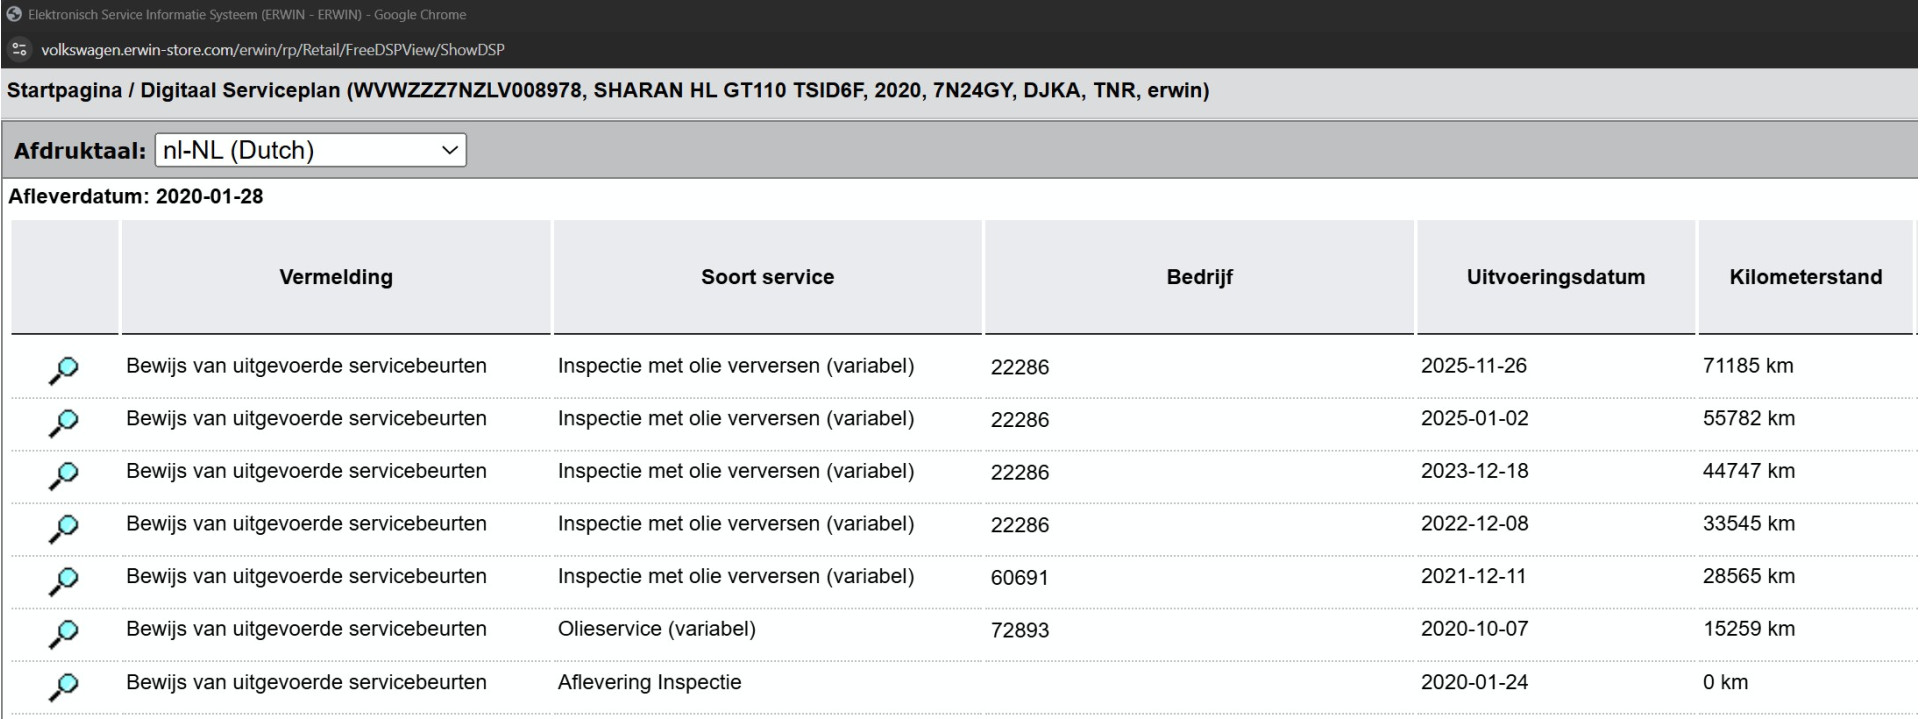Click the Kilometerstand column header
This screenshot has height=719, width=1920.
[x=1805, y=277]
